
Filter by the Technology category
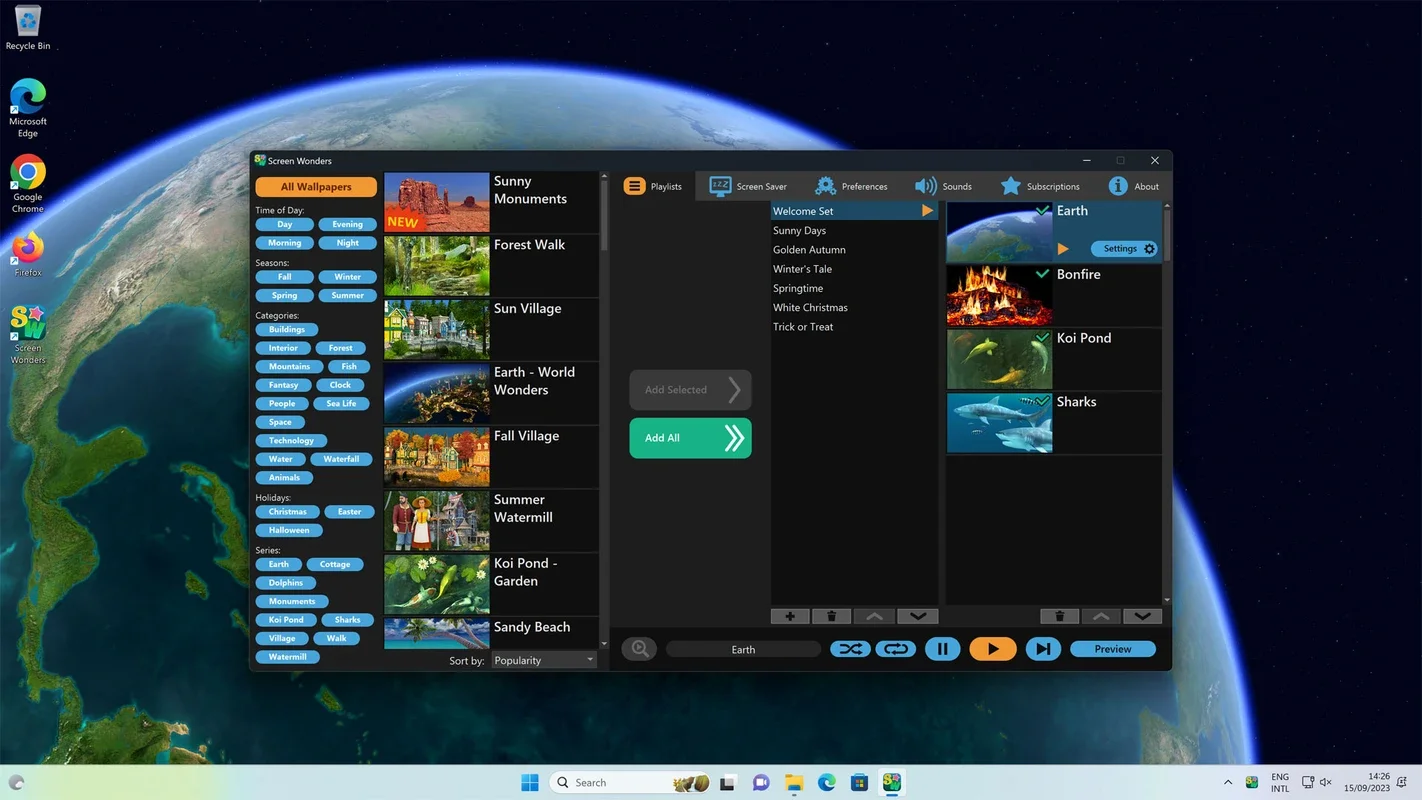point(291,440)
